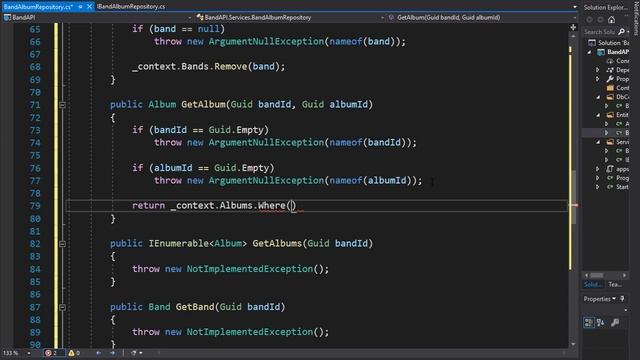Click the Entities folder icon
The height and width of the screenshot is (360, 640).
click(x=610, y=115)
